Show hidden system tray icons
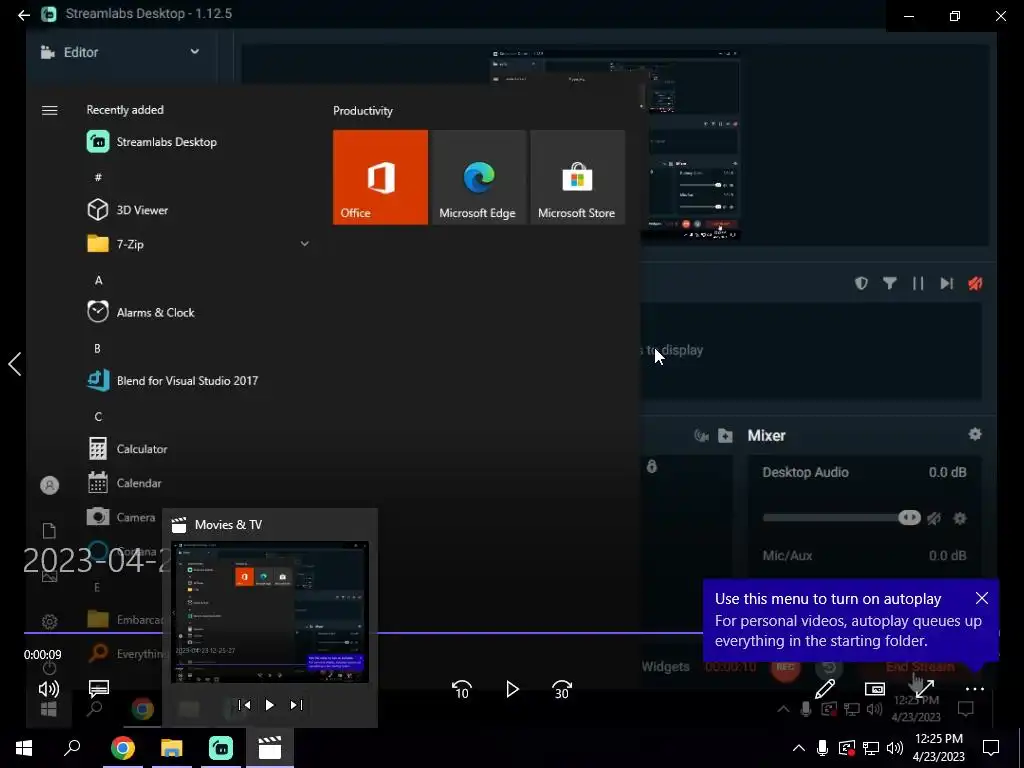1024x768 pixels. point(798,748)
